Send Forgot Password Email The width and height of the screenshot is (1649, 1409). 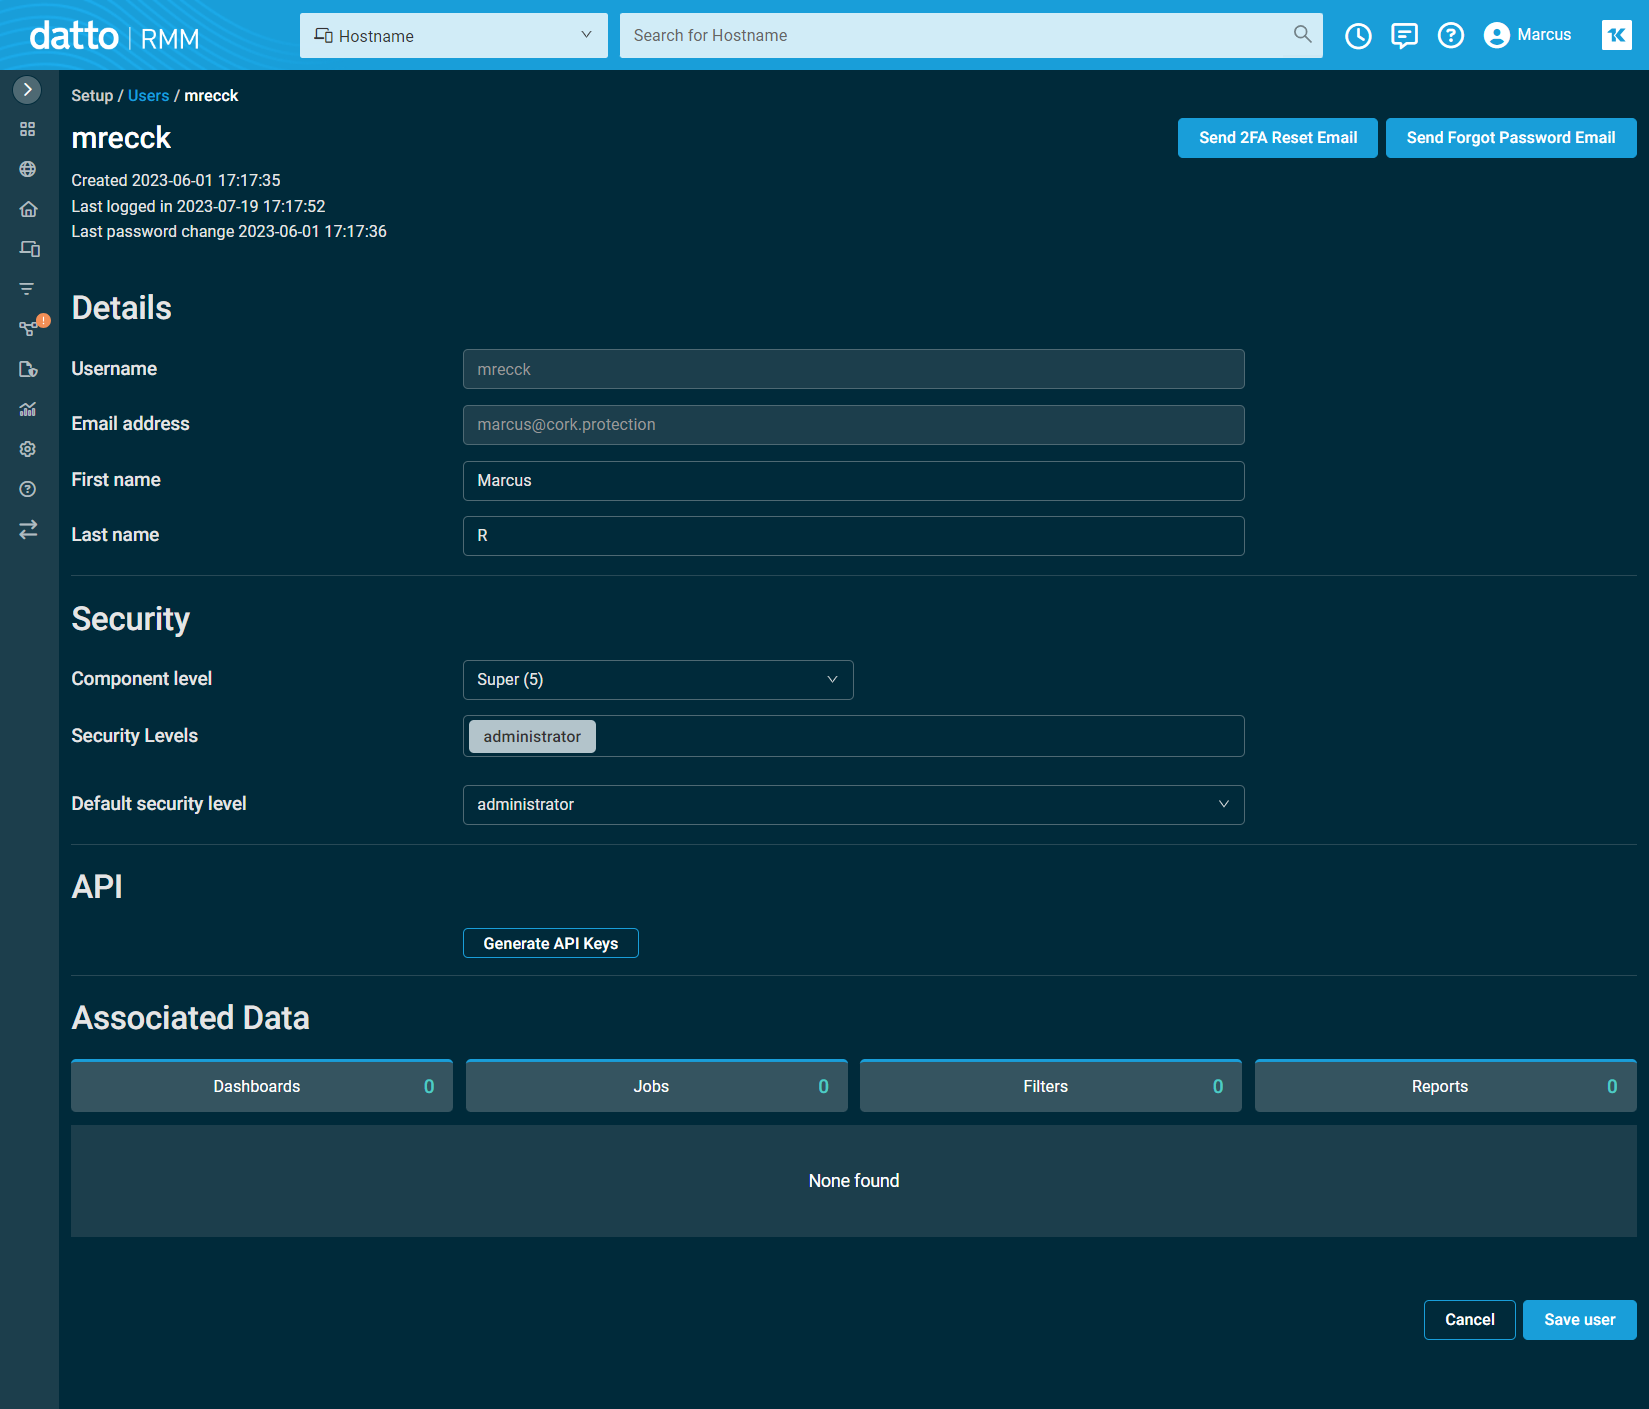[1510, 138]
